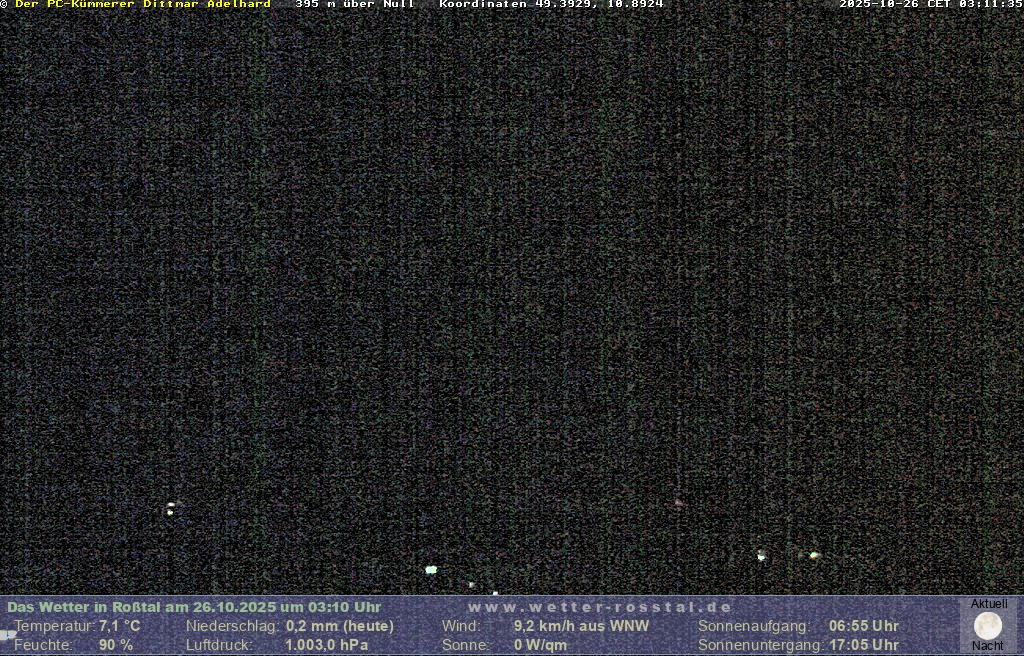
Task: Click the bright green light at bottom center
Action: (431, 569)
